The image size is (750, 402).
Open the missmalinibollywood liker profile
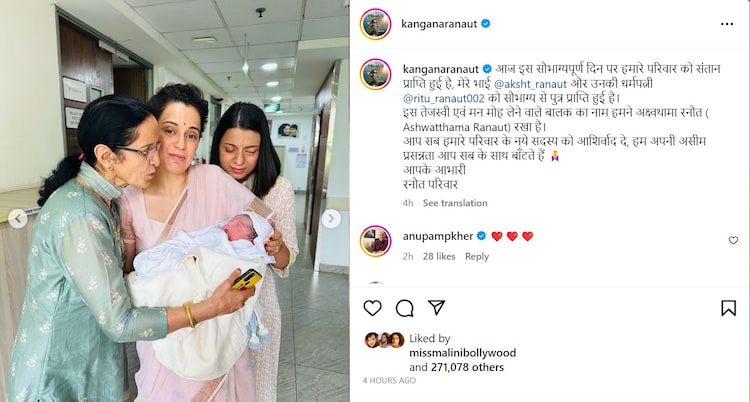click(x=463, y=353)
